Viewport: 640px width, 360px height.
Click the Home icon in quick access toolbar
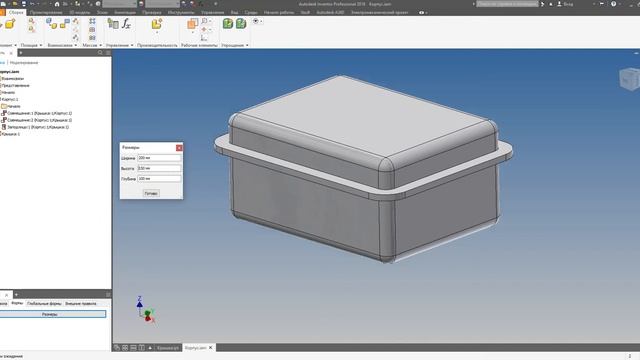[x=57, y=4]
